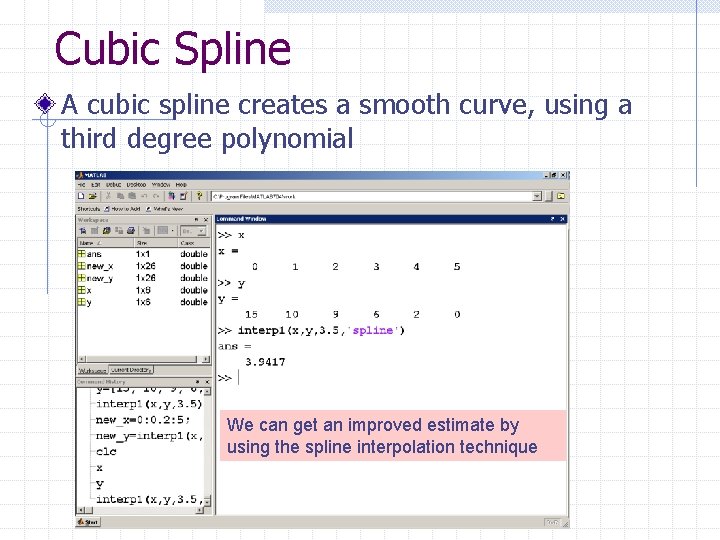Screen dimensions: 720x540
Task: Select the x variable row in the Workspace
Action: (x=143, y=290)
